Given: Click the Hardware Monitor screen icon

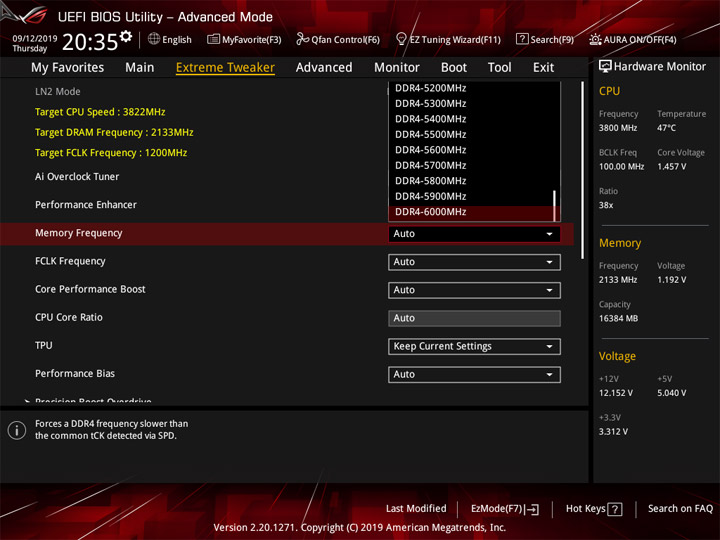Looking at the screenshot, I should pos(605,66).
